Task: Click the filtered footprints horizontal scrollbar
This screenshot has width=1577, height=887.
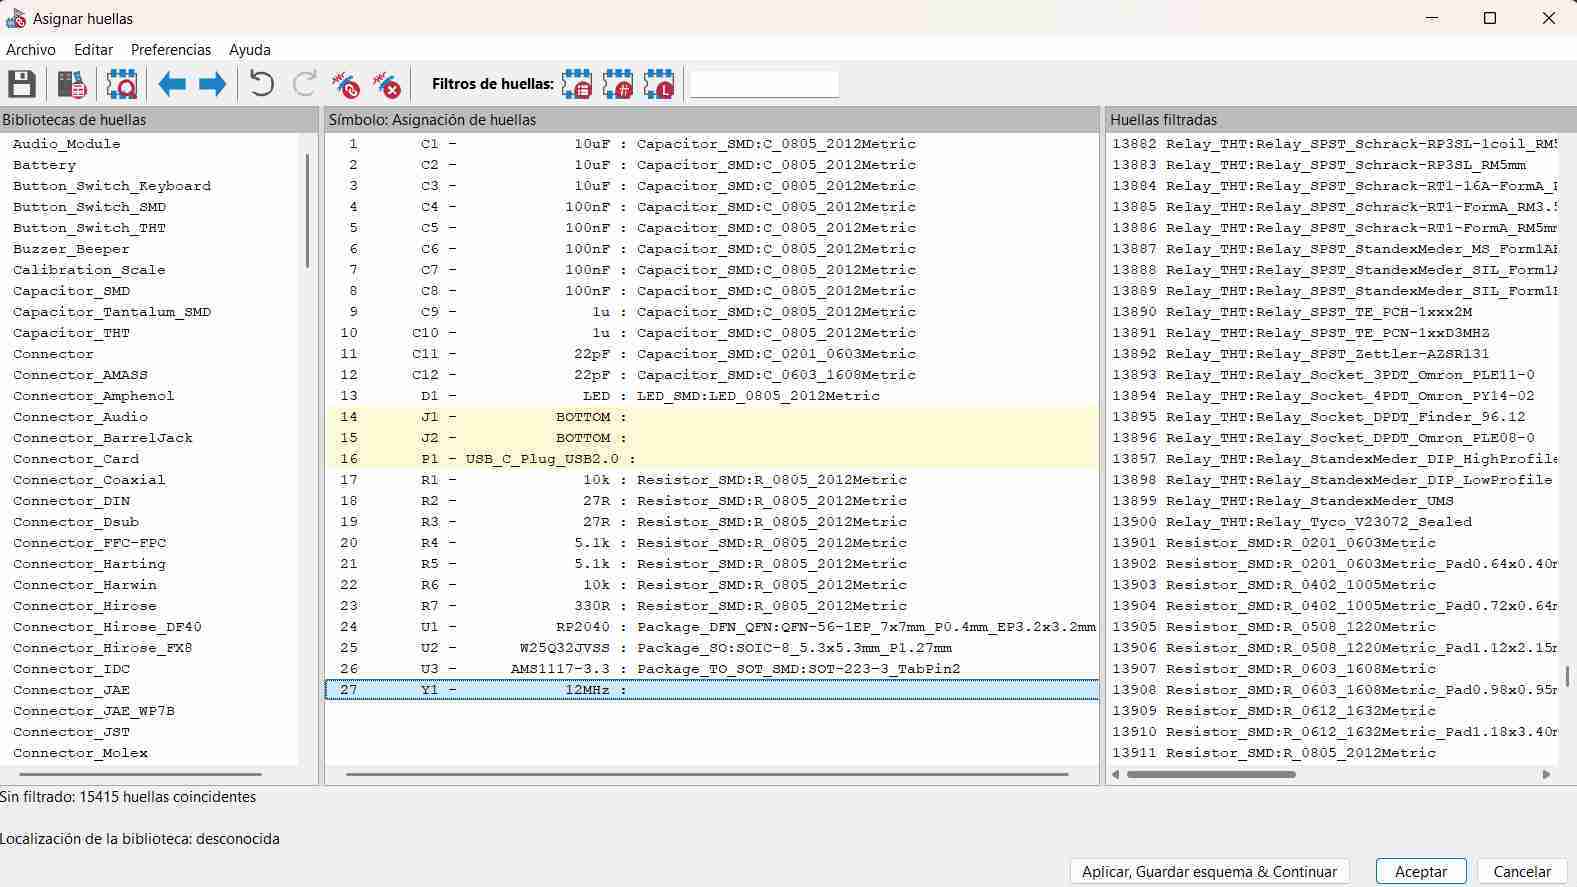Action: [x=1211, y=774]
